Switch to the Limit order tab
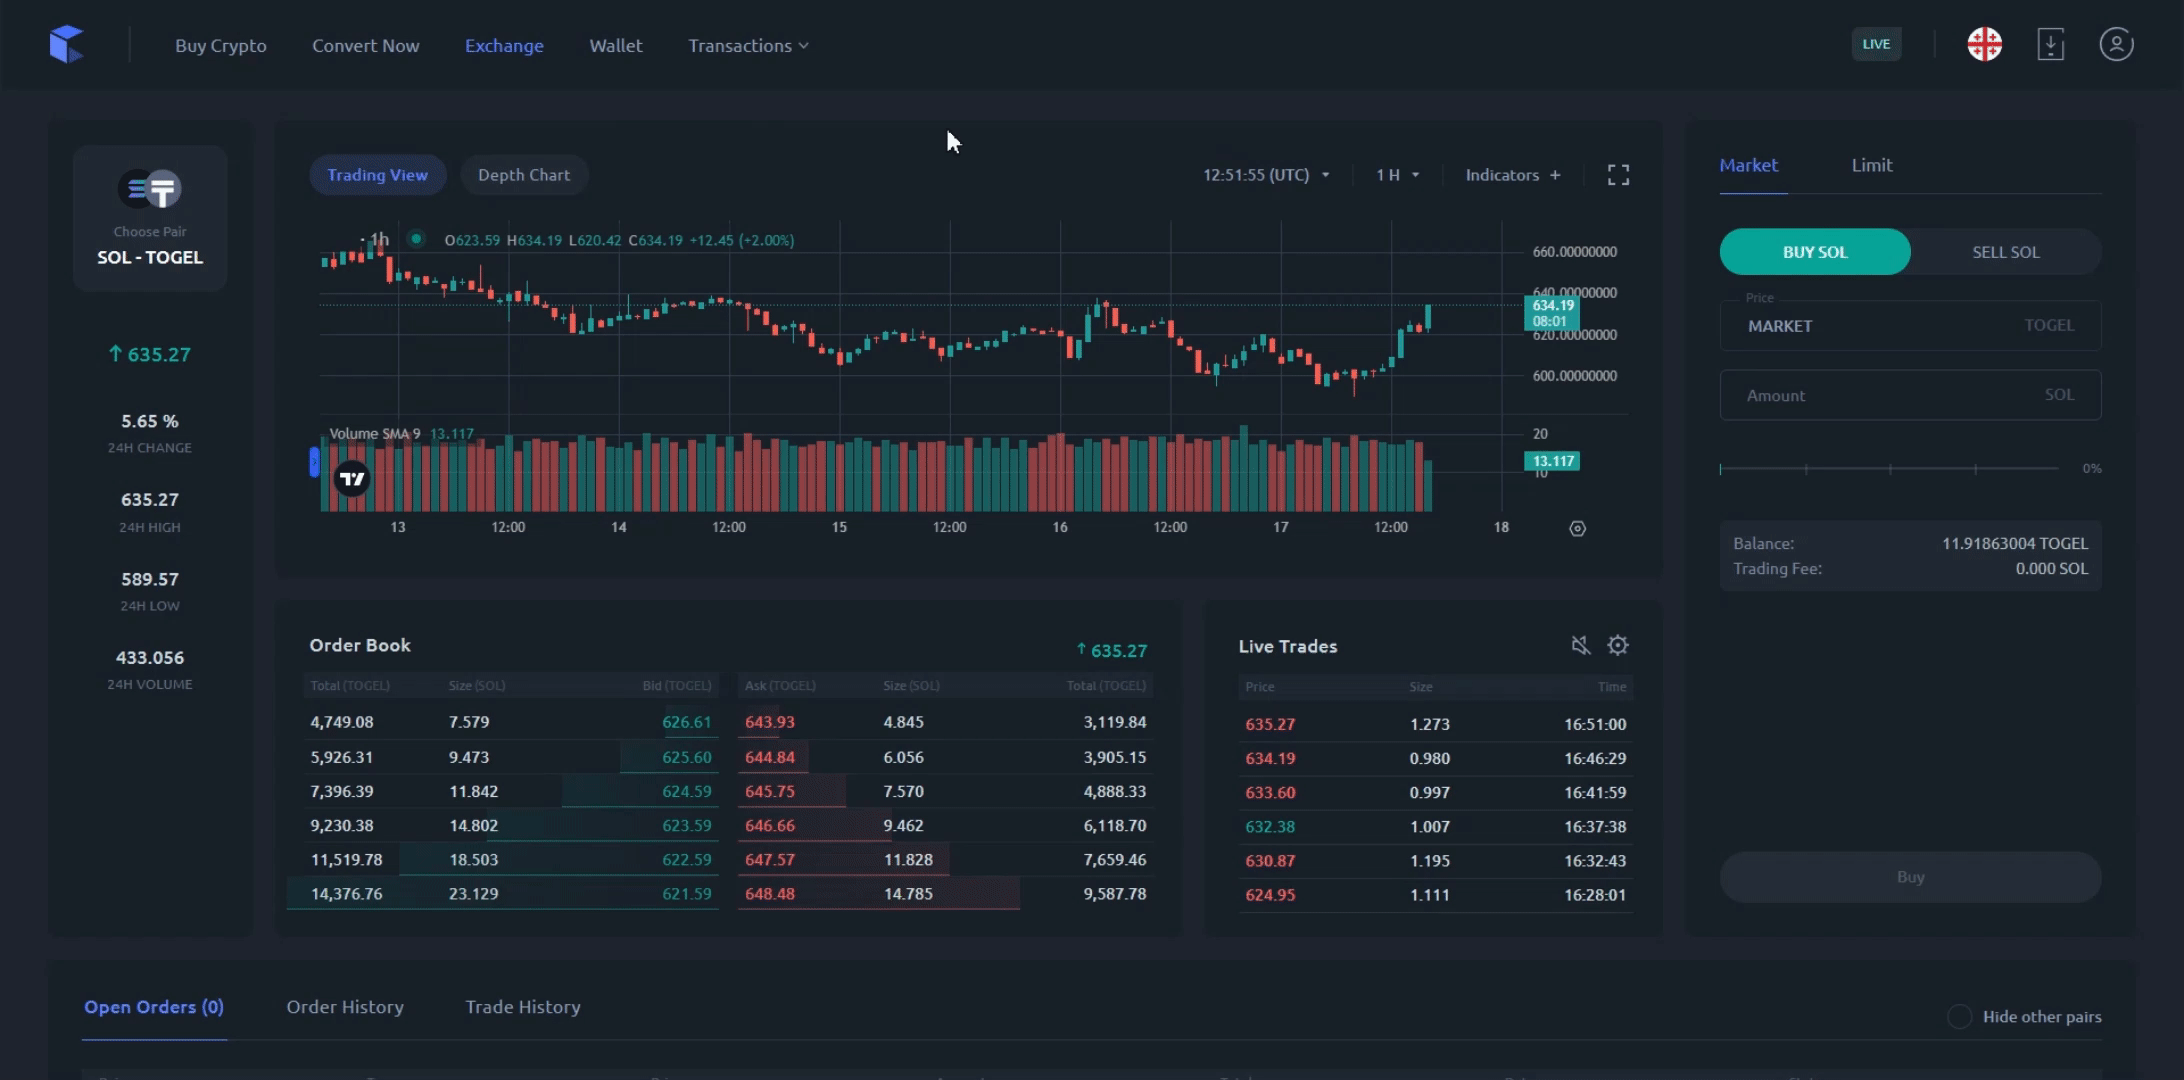The image size is (2184, 1080). click(1871, 165)
